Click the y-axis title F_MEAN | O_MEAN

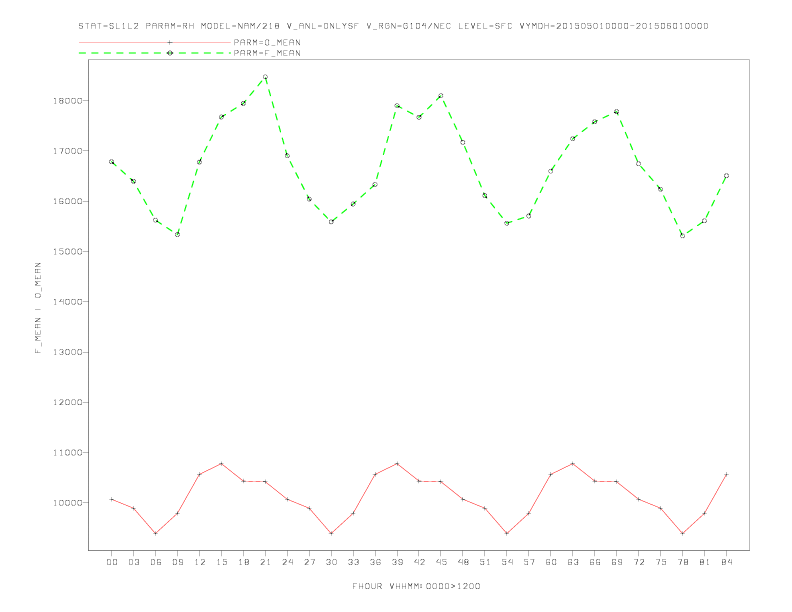pyautogui.click(x=38, y=308)
